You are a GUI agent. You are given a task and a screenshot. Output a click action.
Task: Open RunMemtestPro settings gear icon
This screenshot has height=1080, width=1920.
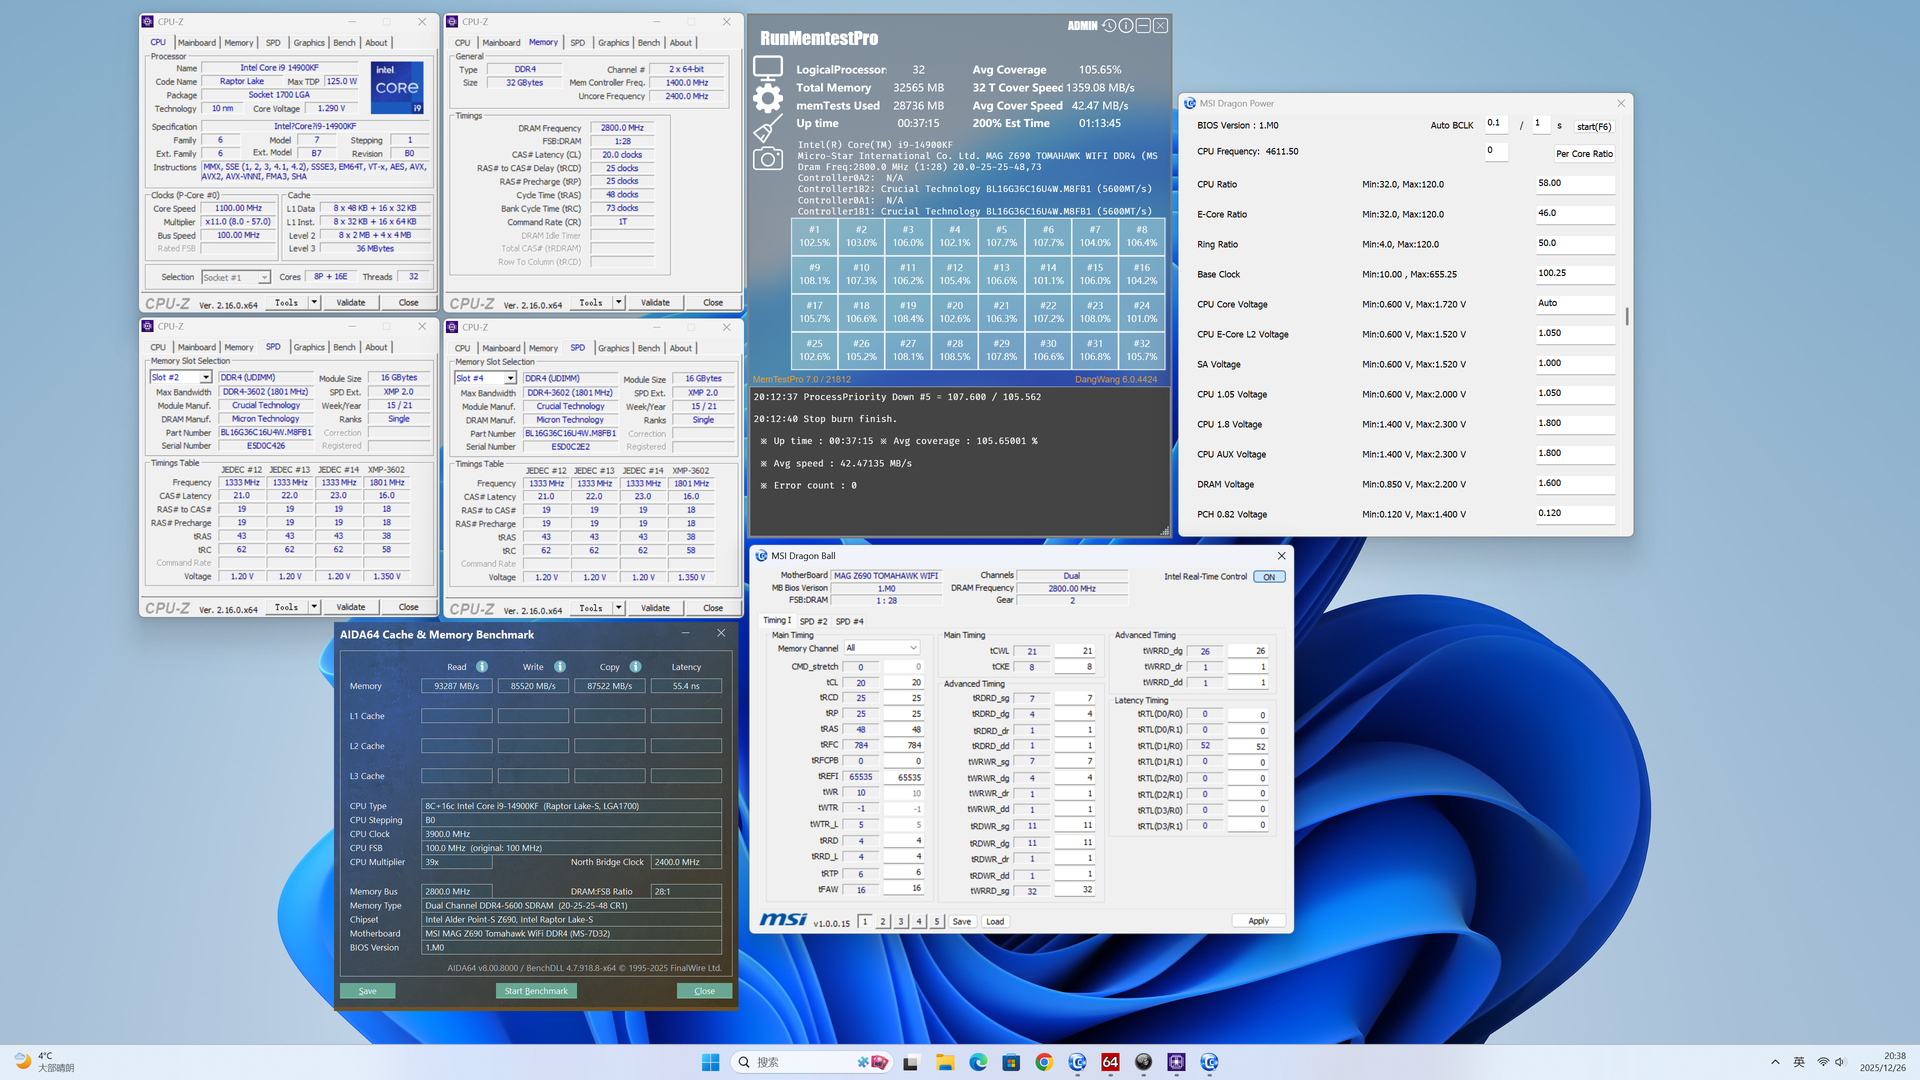pyautogui.click(x=768, y=98)
